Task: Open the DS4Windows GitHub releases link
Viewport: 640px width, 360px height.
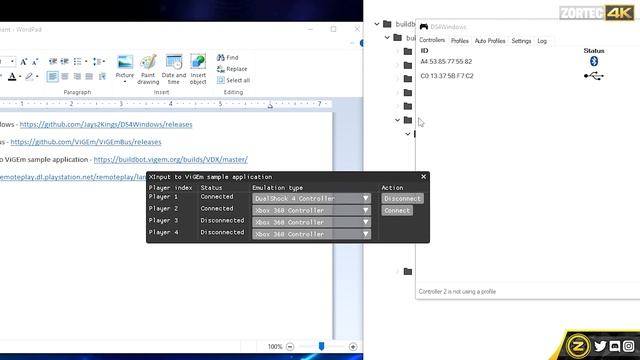Action: pyautogui.click(x=106, y=124)
